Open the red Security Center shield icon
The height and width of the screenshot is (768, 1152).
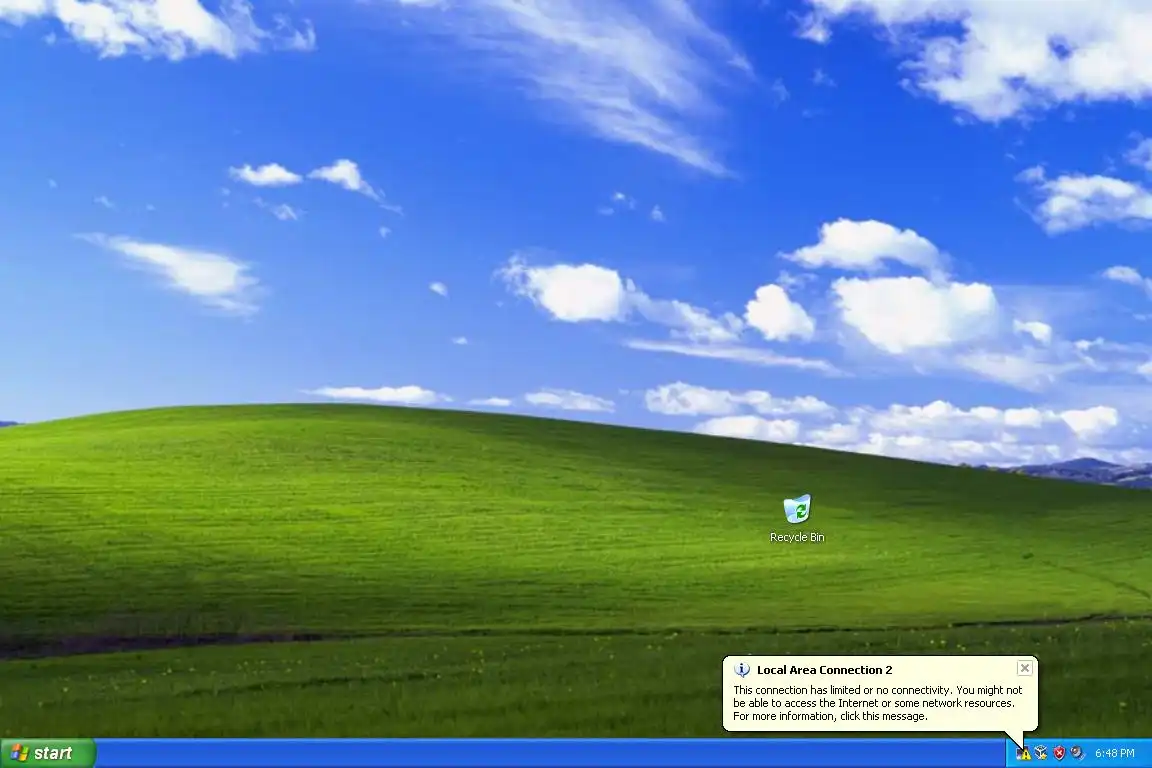click(1059, 753)
